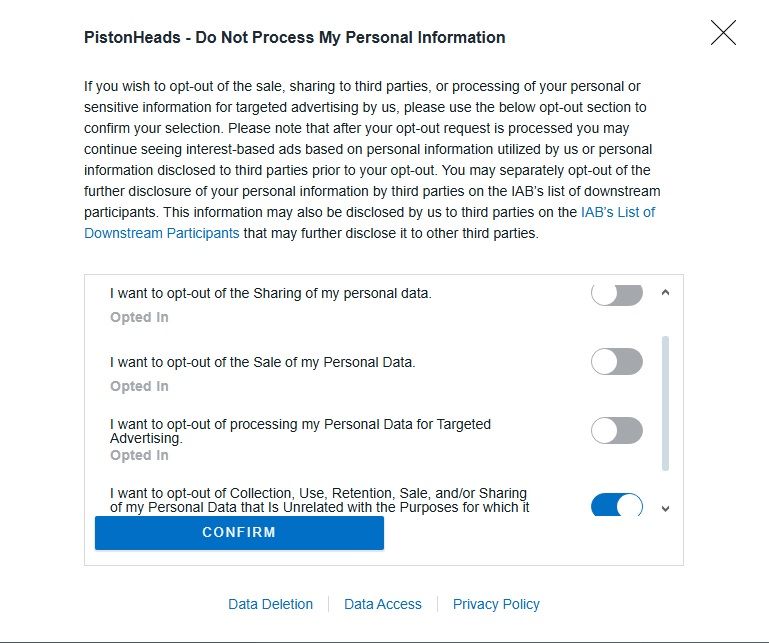Click the scroll up arrow in options list

tap(666, 294)
